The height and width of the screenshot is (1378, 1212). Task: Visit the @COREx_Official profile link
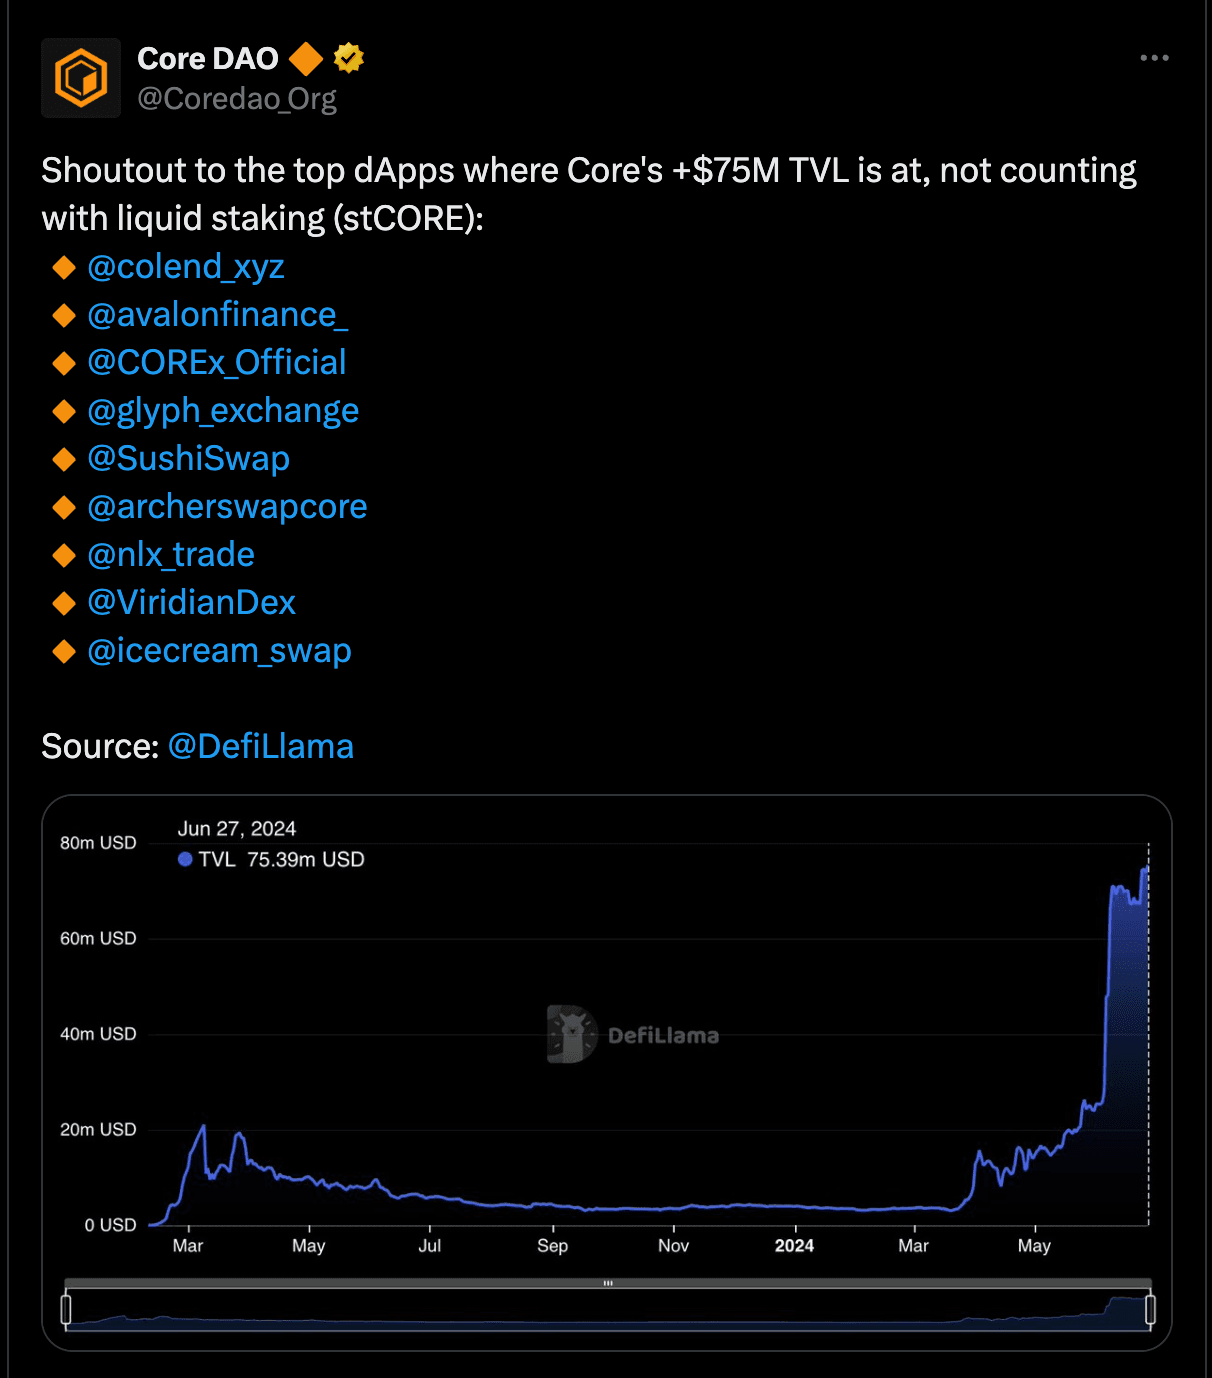(217, 362)
